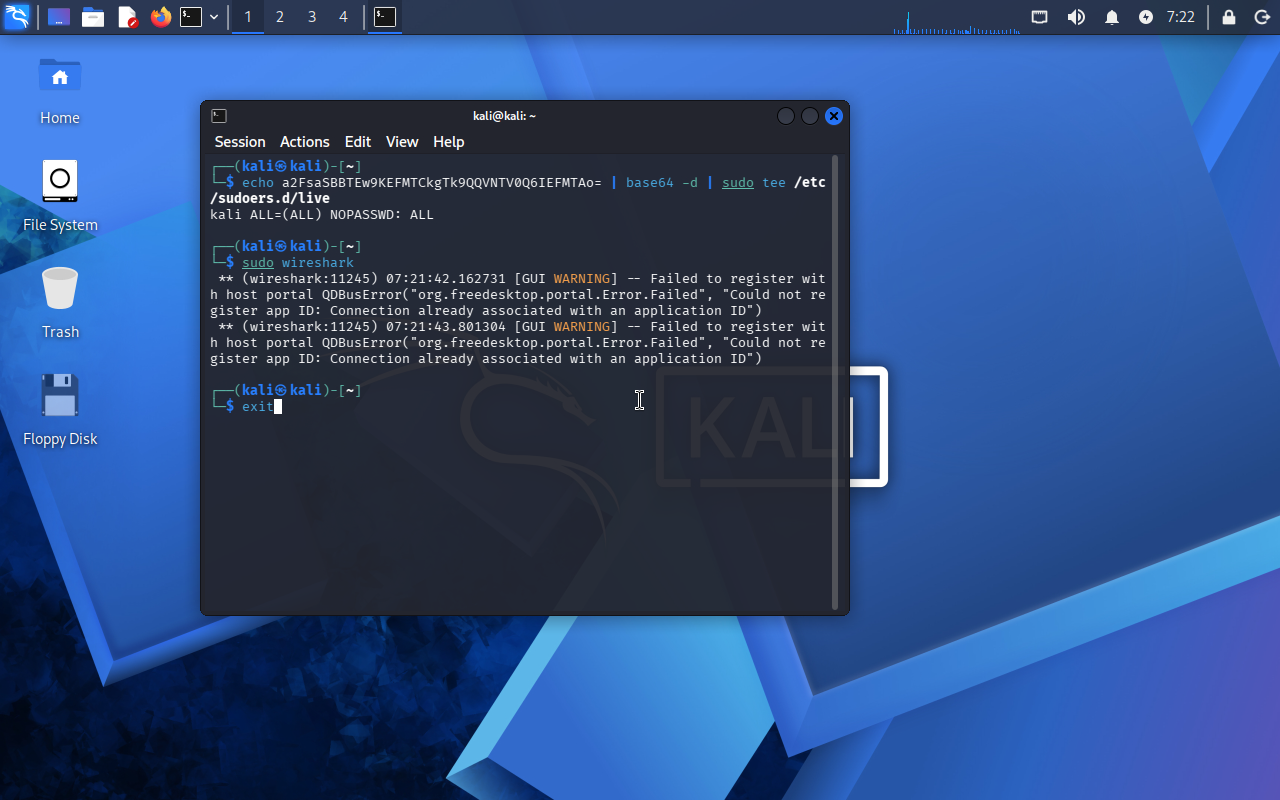
Task: Lock the screen with the padlock icon
Action: click(x=1229, y=17)
